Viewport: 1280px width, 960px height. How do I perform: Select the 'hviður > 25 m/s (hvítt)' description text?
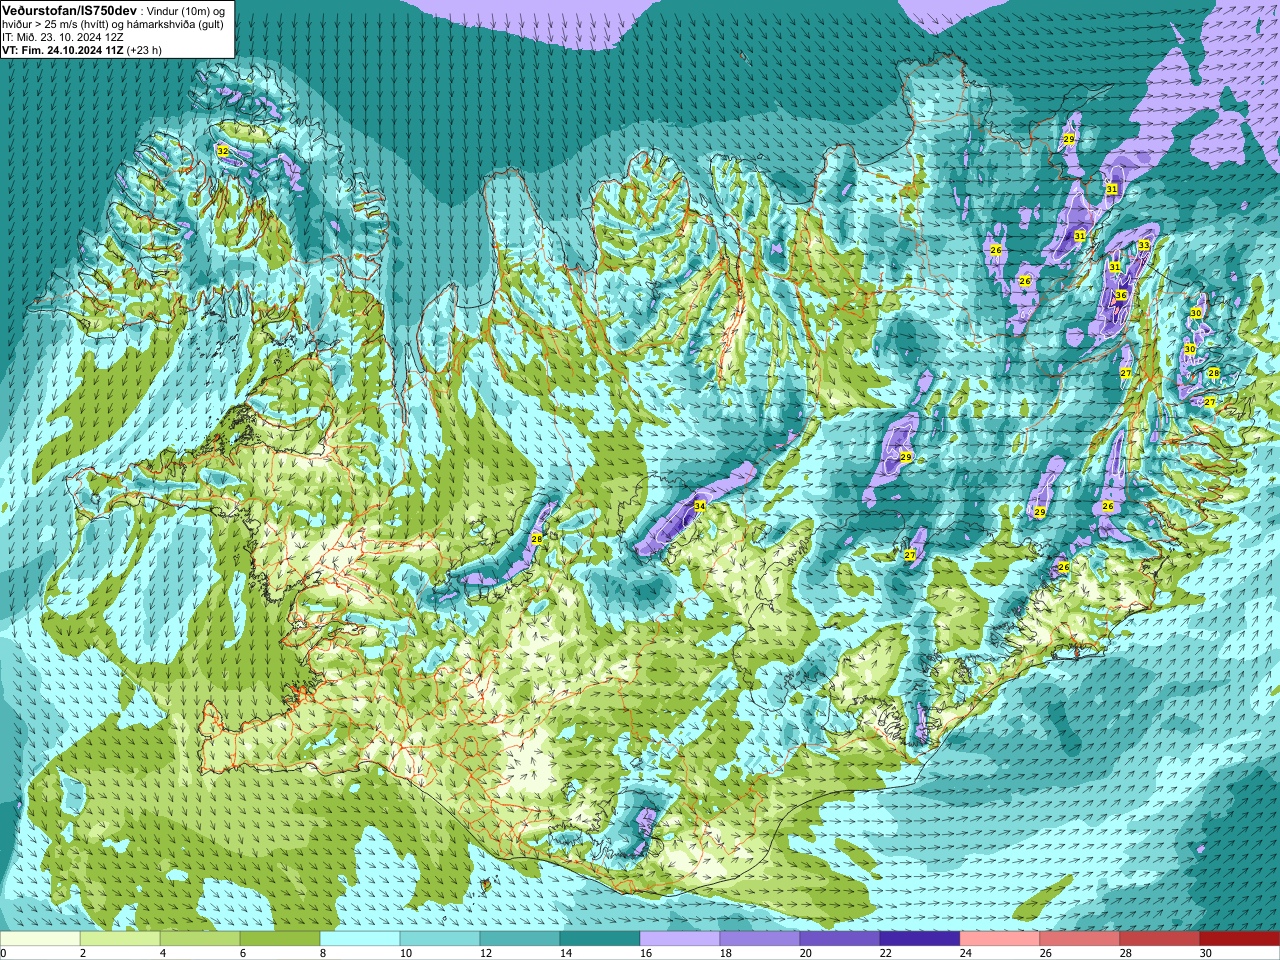click(x=56, y=23)
